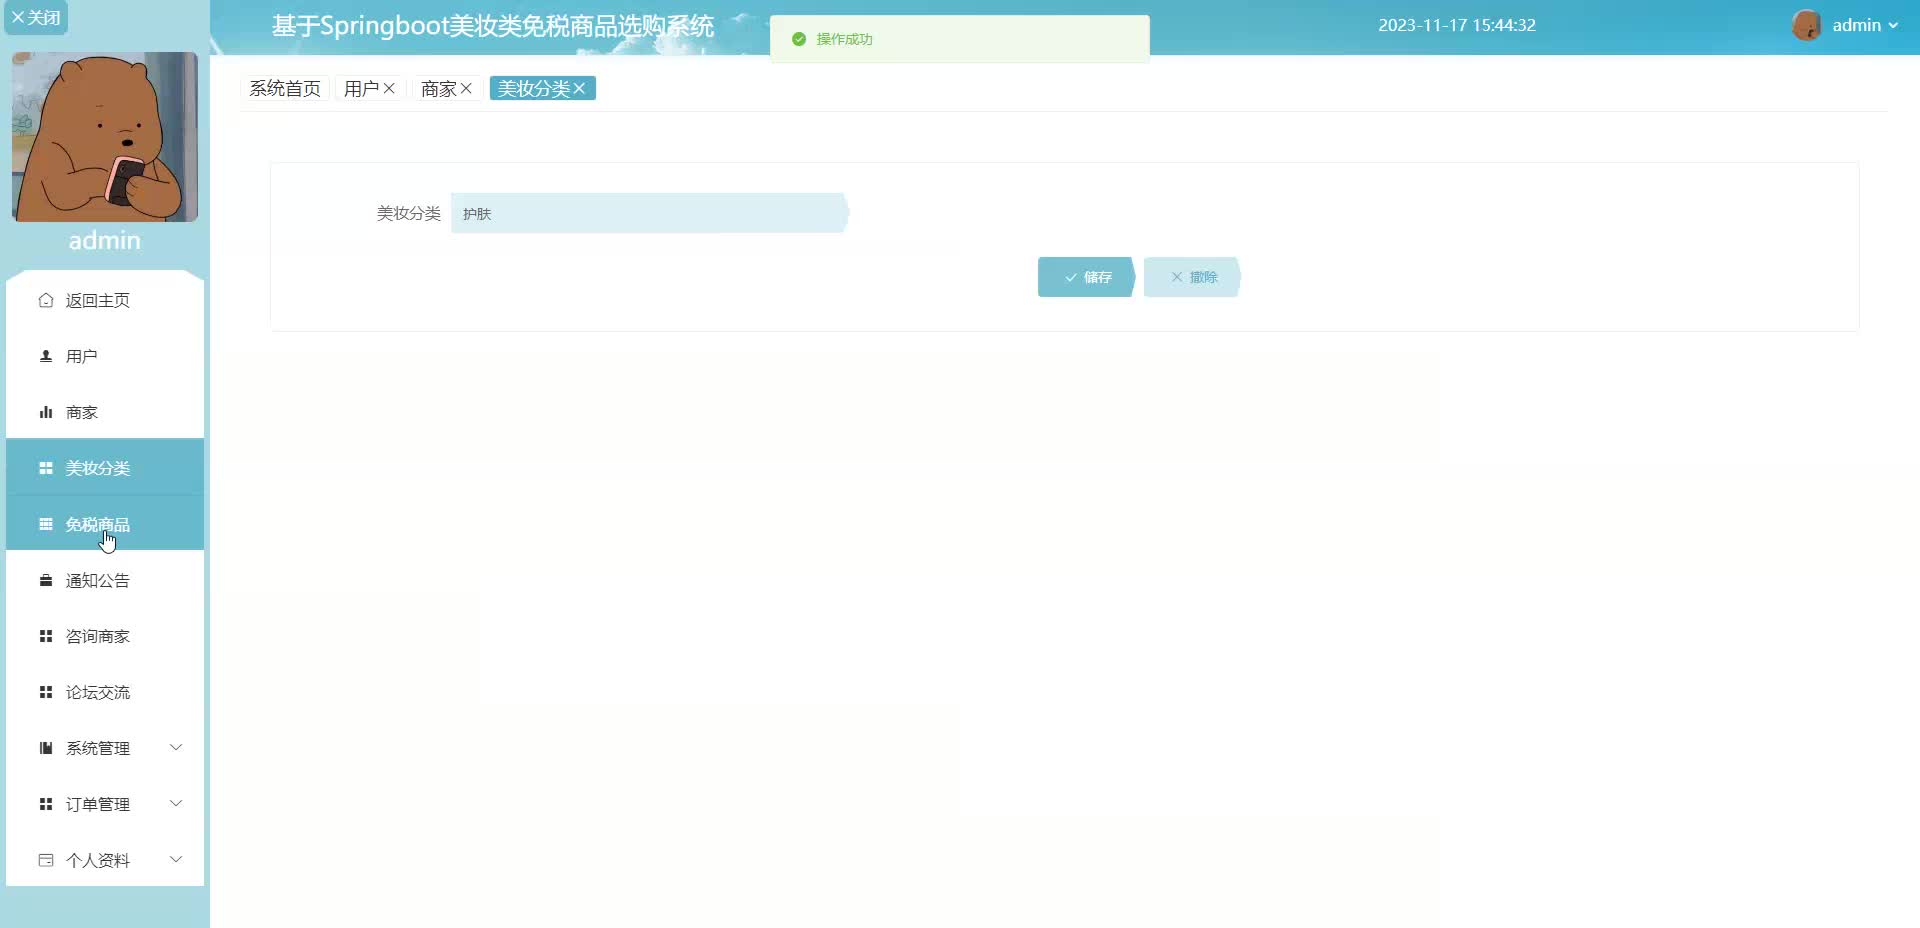Click the grid icon beside 订单管理
Image resolution: width=1920 pixels, height=928 pixels.
pos(45,804)
